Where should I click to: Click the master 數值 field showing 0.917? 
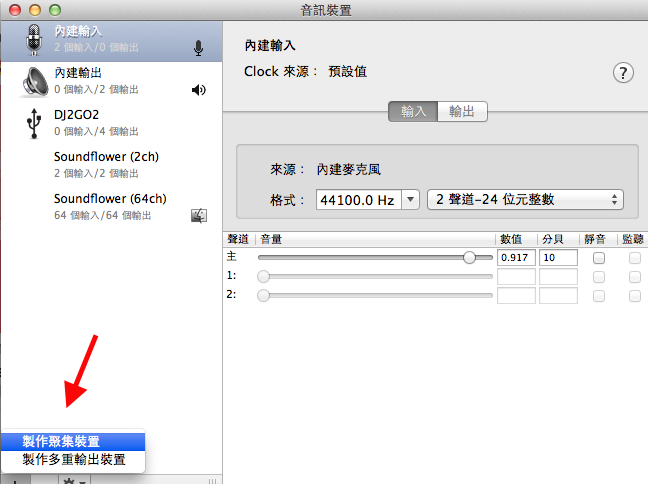[516, 257]
